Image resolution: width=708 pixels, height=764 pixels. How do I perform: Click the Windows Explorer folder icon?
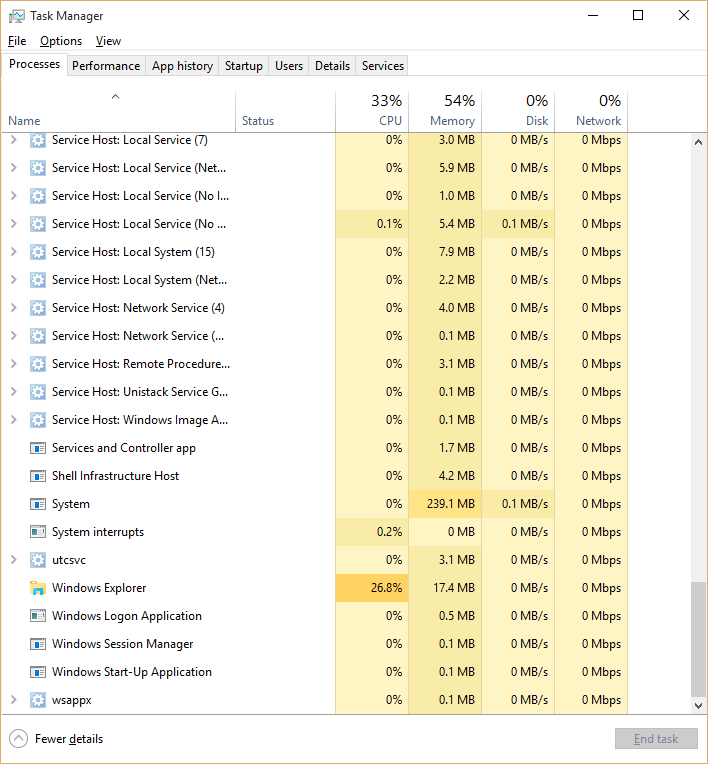[x=38, y=588]
